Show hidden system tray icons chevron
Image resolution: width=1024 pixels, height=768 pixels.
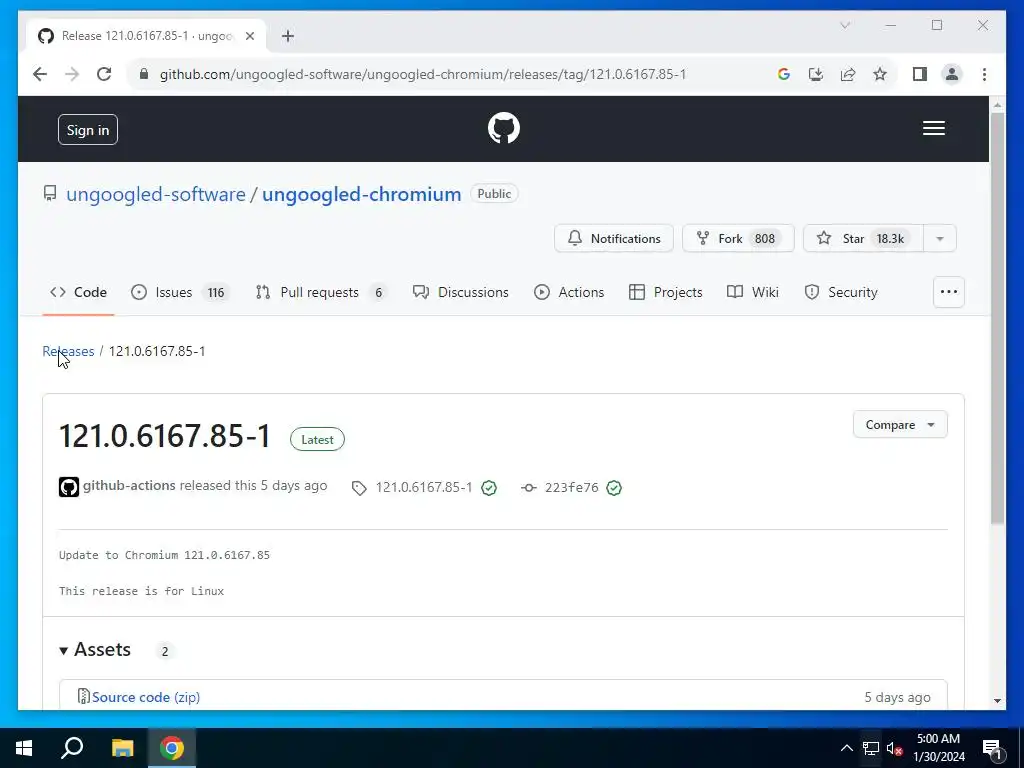click(x=846, y=748)
